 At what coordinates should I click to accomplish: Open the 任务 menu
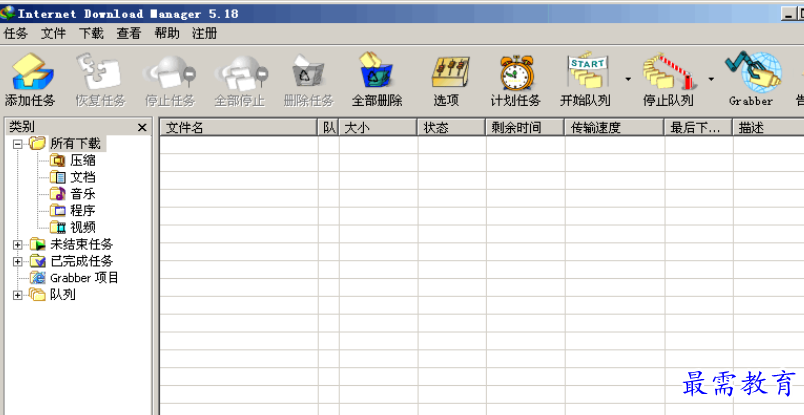[x=15, y=34]
